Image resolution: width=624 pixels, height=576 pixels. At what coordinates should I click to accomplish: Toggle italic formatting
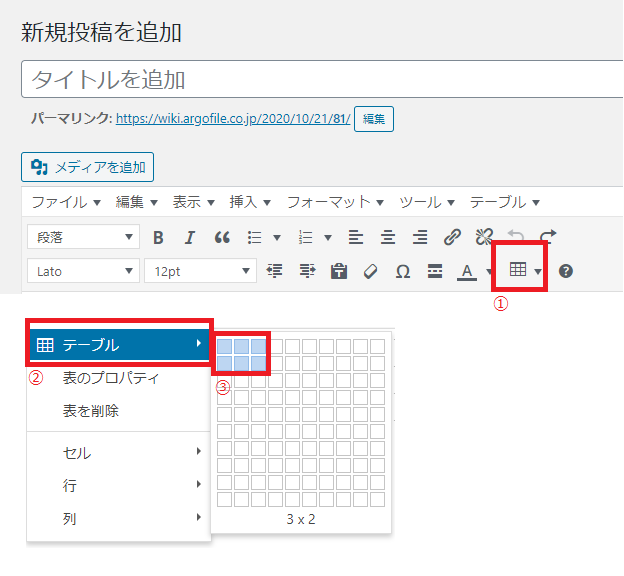[x=190, y=237]
